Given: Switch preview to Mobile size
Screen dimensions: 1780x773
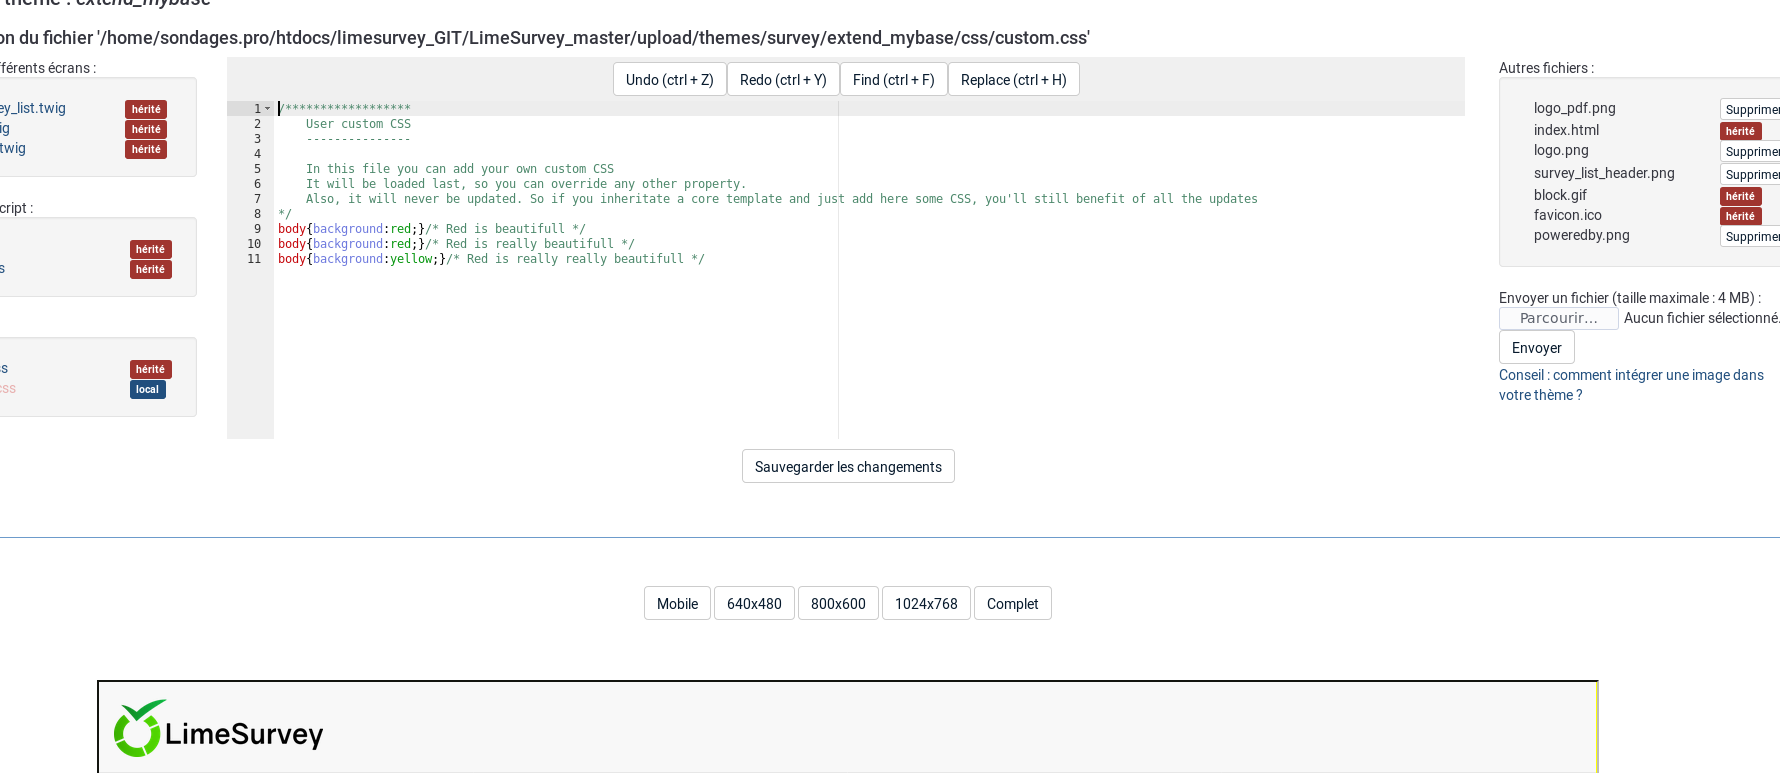Looking at the screenshot, I should (x=677, y=604).
